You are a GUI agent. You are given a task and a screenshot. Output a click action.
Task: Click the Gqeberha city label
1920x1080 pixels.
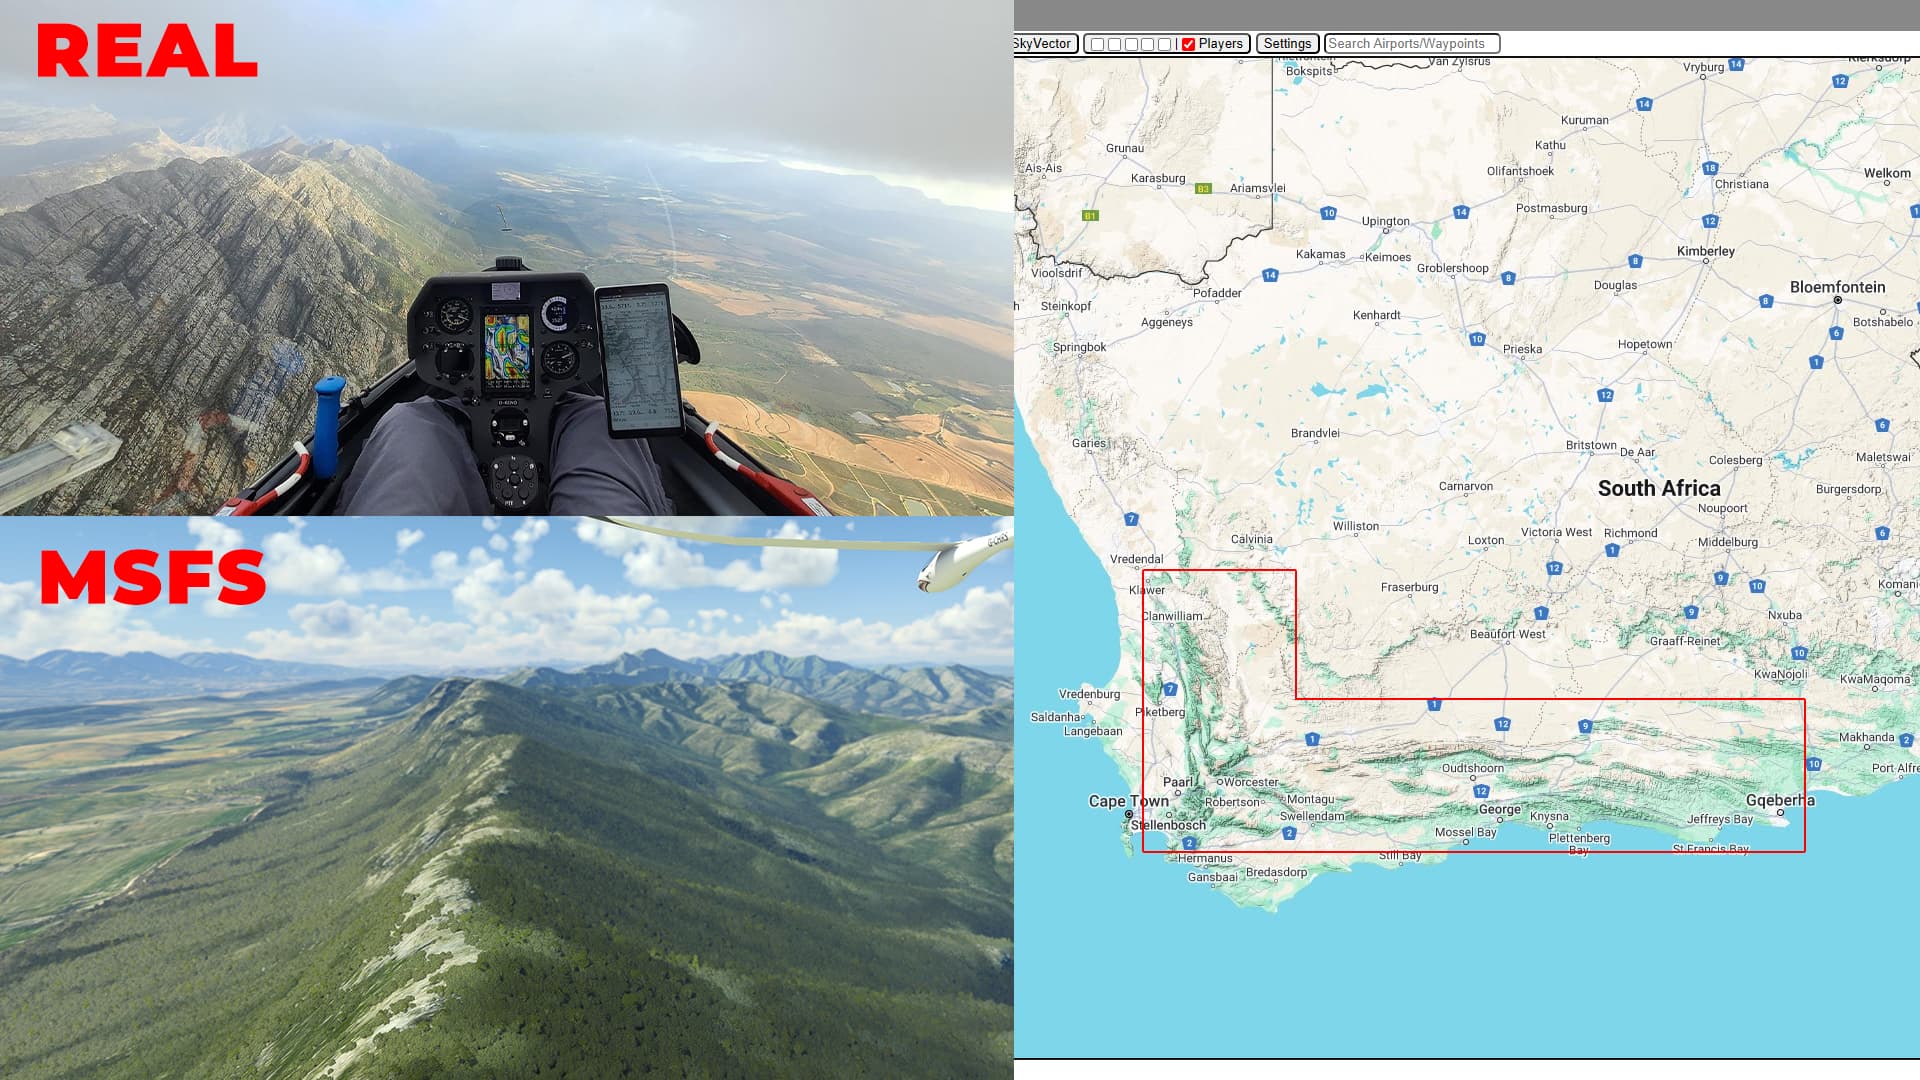[1779, 800]
